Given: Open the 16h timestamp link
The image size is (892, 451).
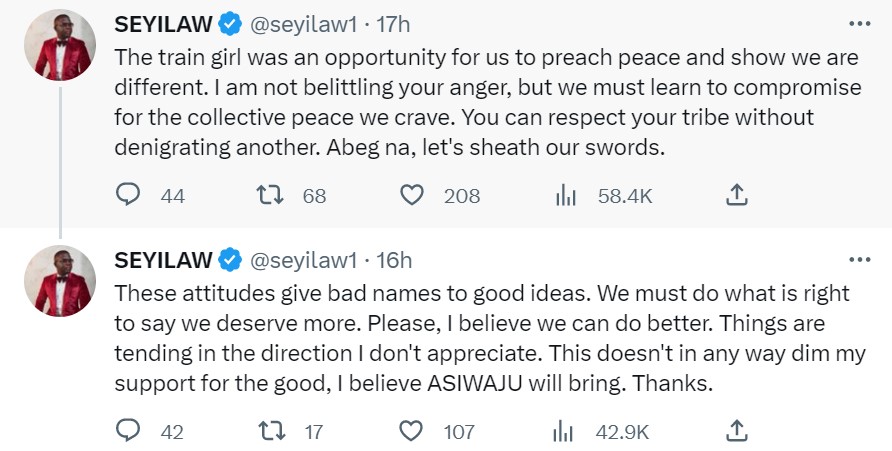Looking at the screenshot, I should 392,260.
